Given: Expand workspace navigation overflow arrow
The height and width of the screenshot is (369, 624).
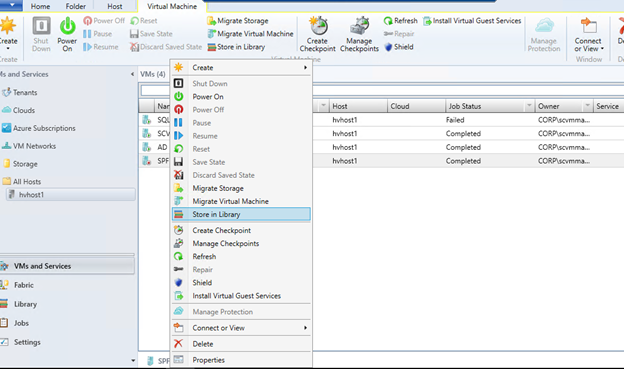Looking at the screenshot, I should [133, 361].
